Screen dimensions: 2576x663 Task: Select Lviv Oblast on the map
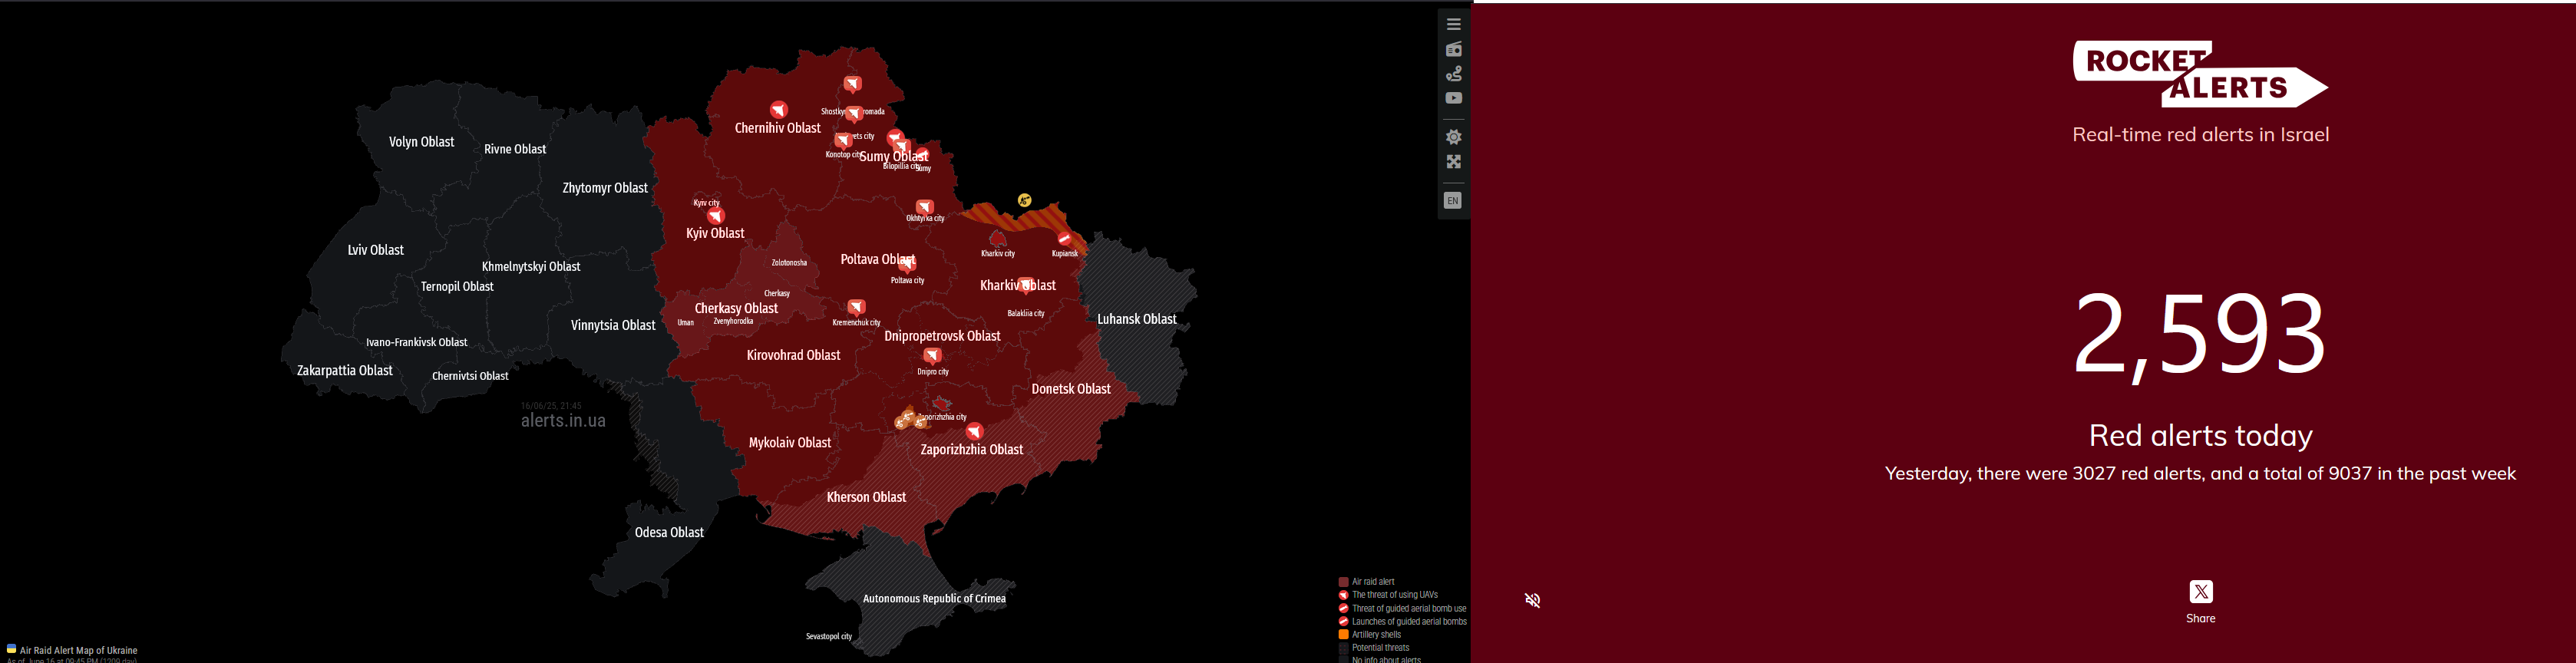tap(376, 250)
